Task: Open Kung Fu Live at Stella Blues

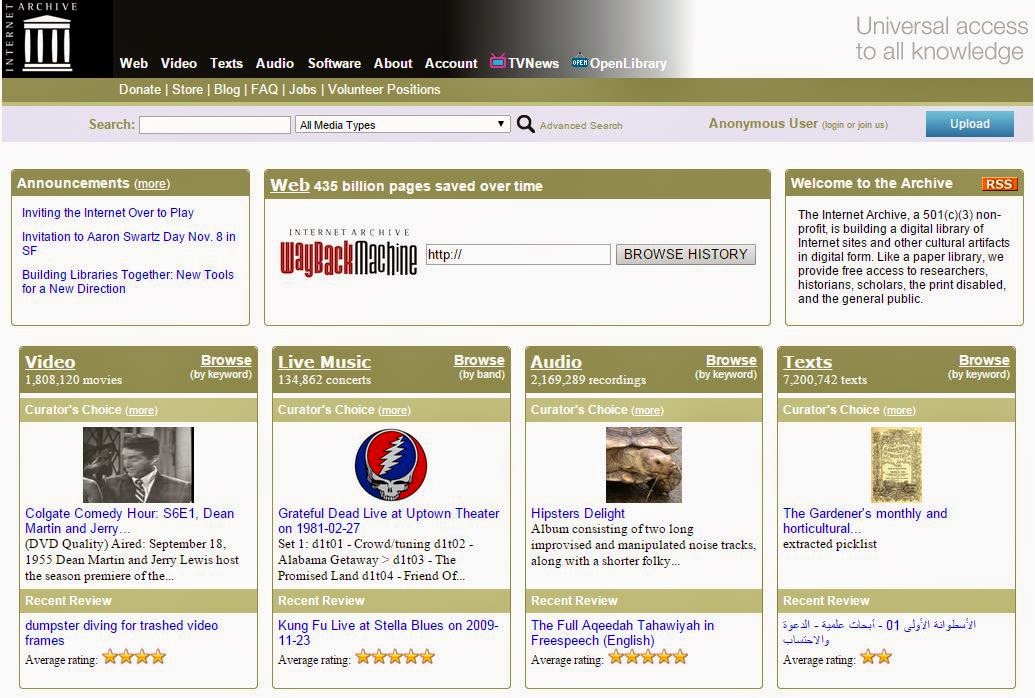Action: pos(388,633)
